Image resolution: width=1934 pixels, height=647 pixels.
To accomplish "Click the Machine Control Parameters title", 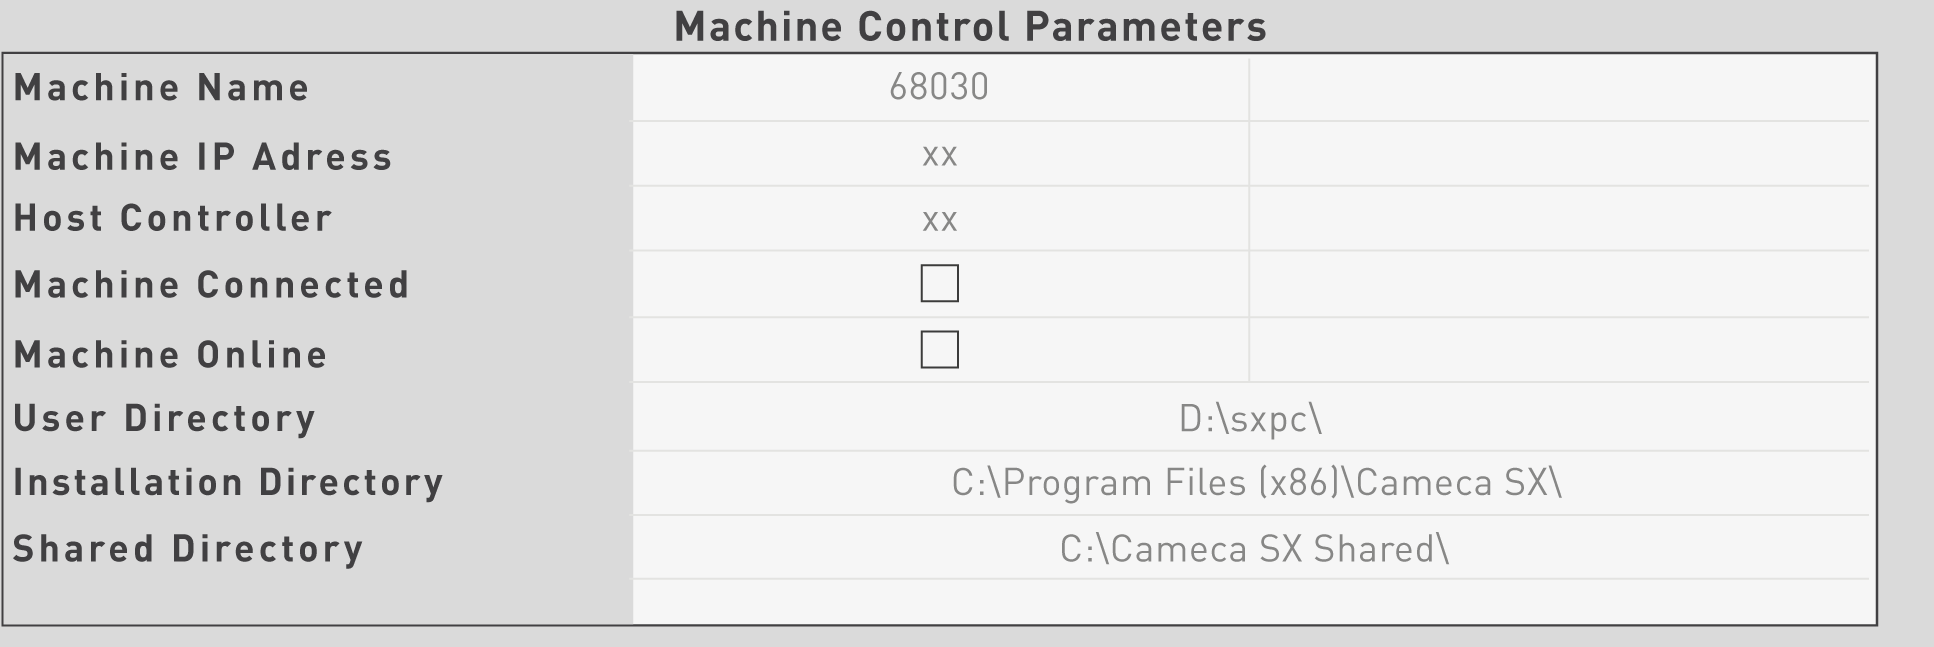I will point(970,27).
